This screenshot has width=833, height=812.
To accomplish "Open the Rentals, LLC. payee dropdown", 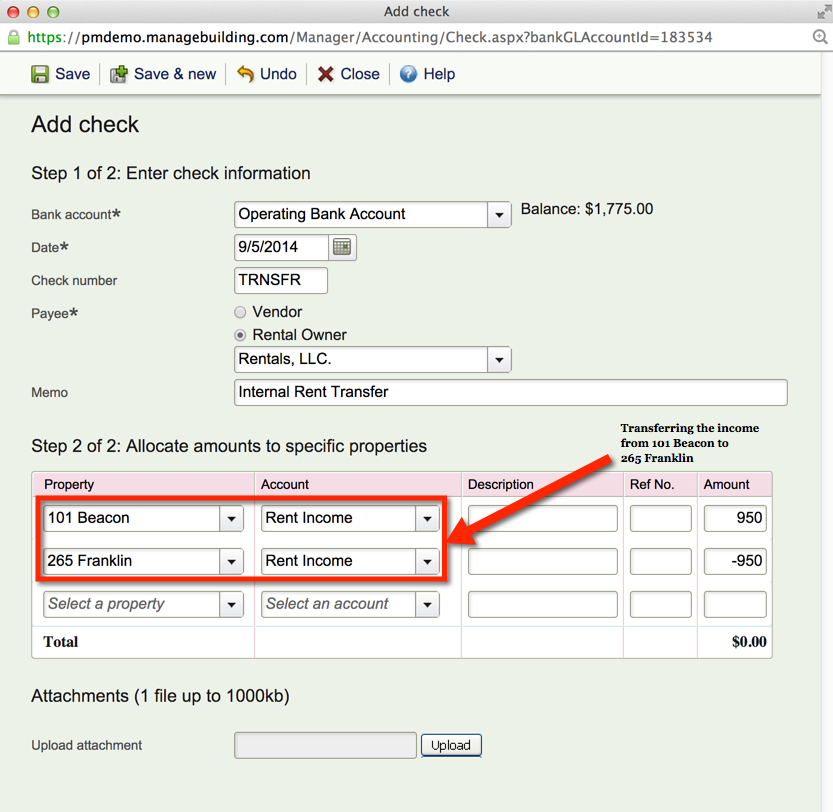I will click(x=498, y=360).
